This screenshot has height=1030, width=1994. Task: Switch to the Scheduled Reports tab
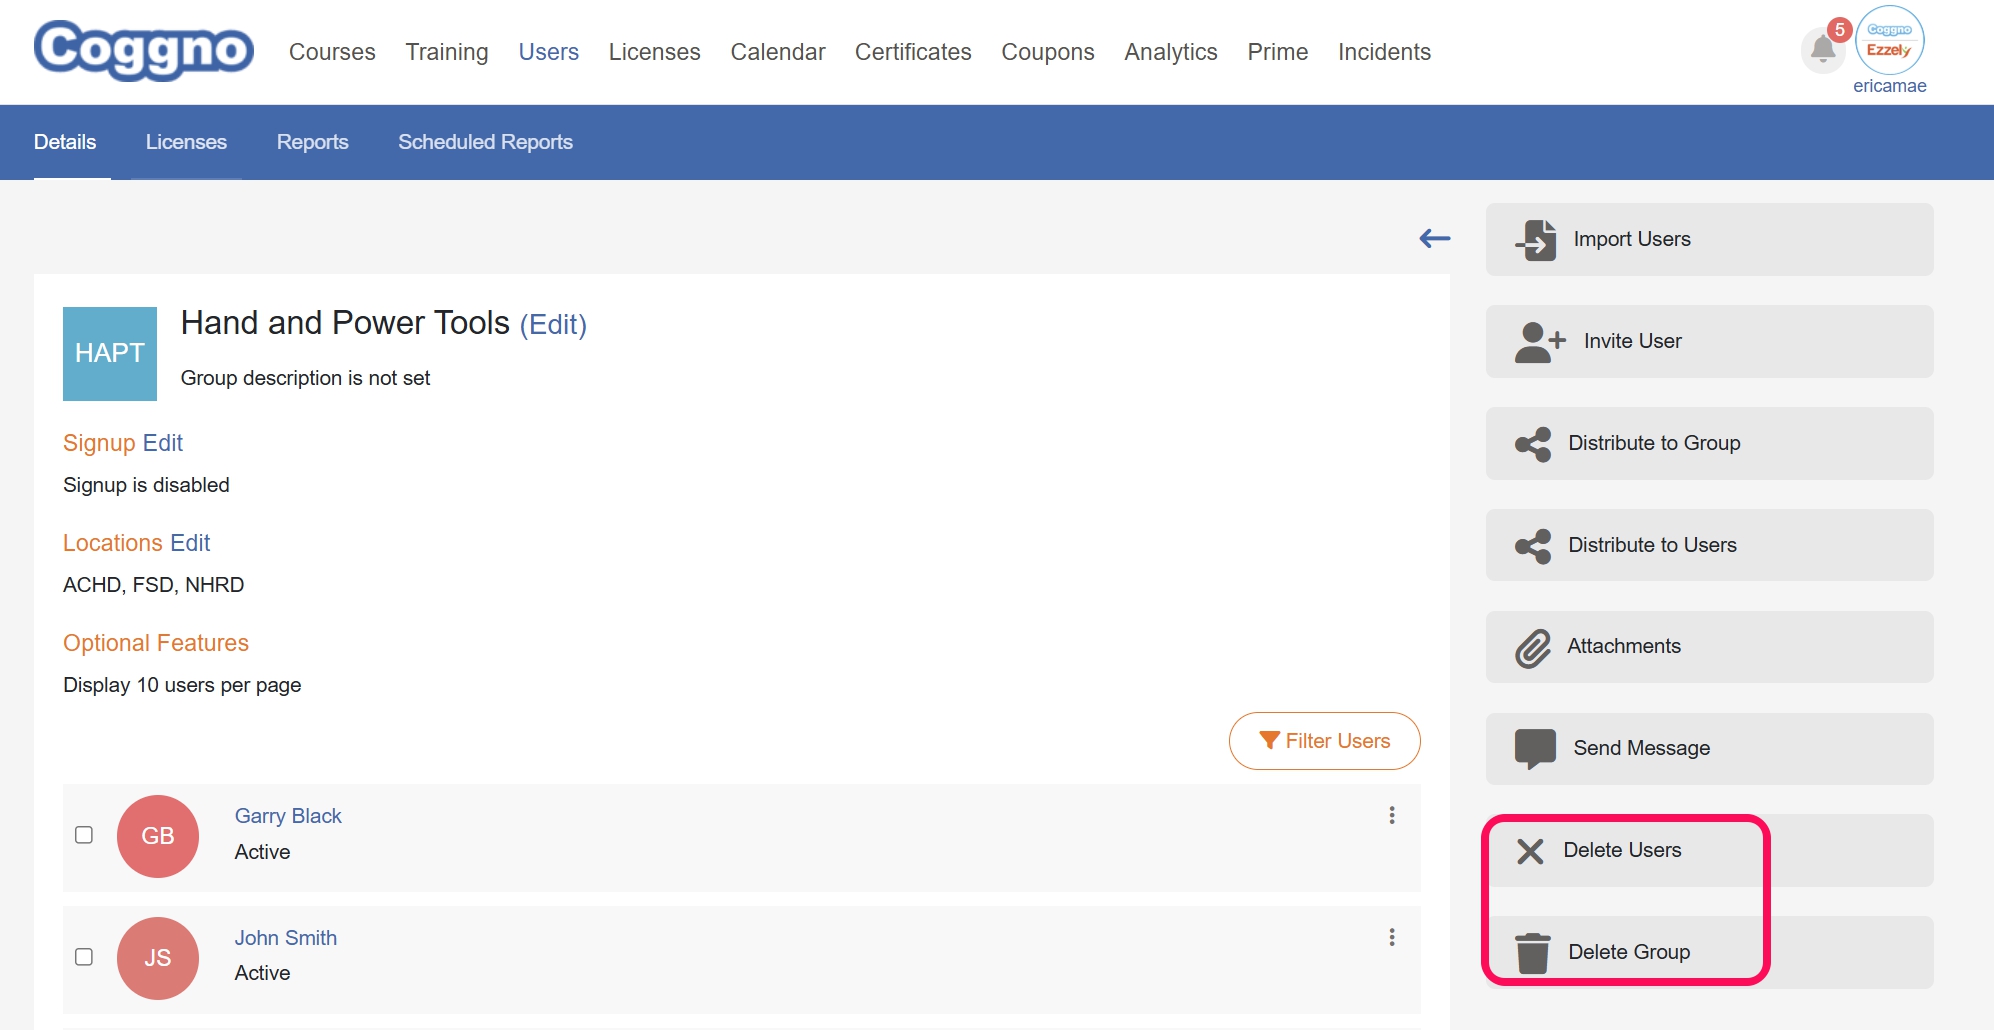click(x=486, y=142)
